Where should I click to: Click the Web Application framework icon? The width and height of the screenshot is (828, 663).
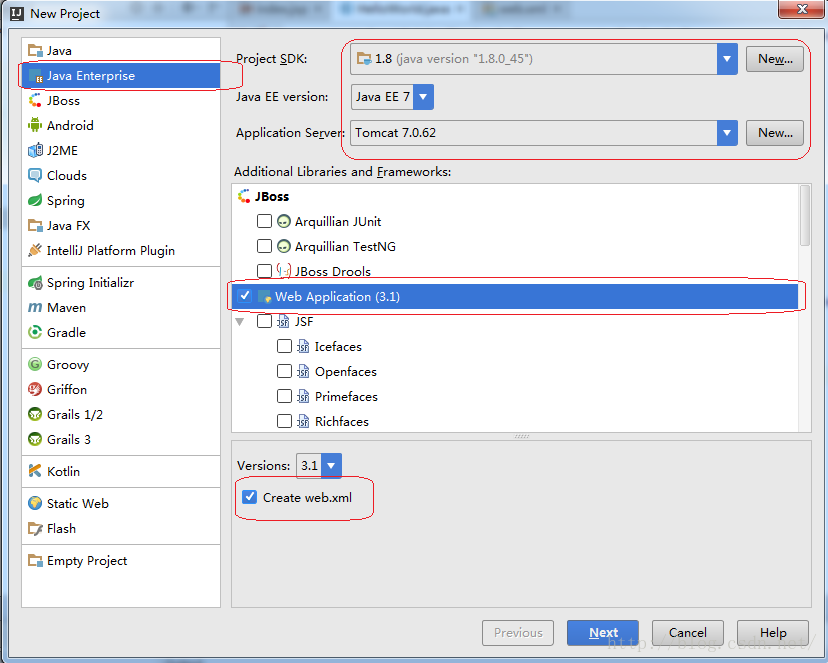click(265, 297)
